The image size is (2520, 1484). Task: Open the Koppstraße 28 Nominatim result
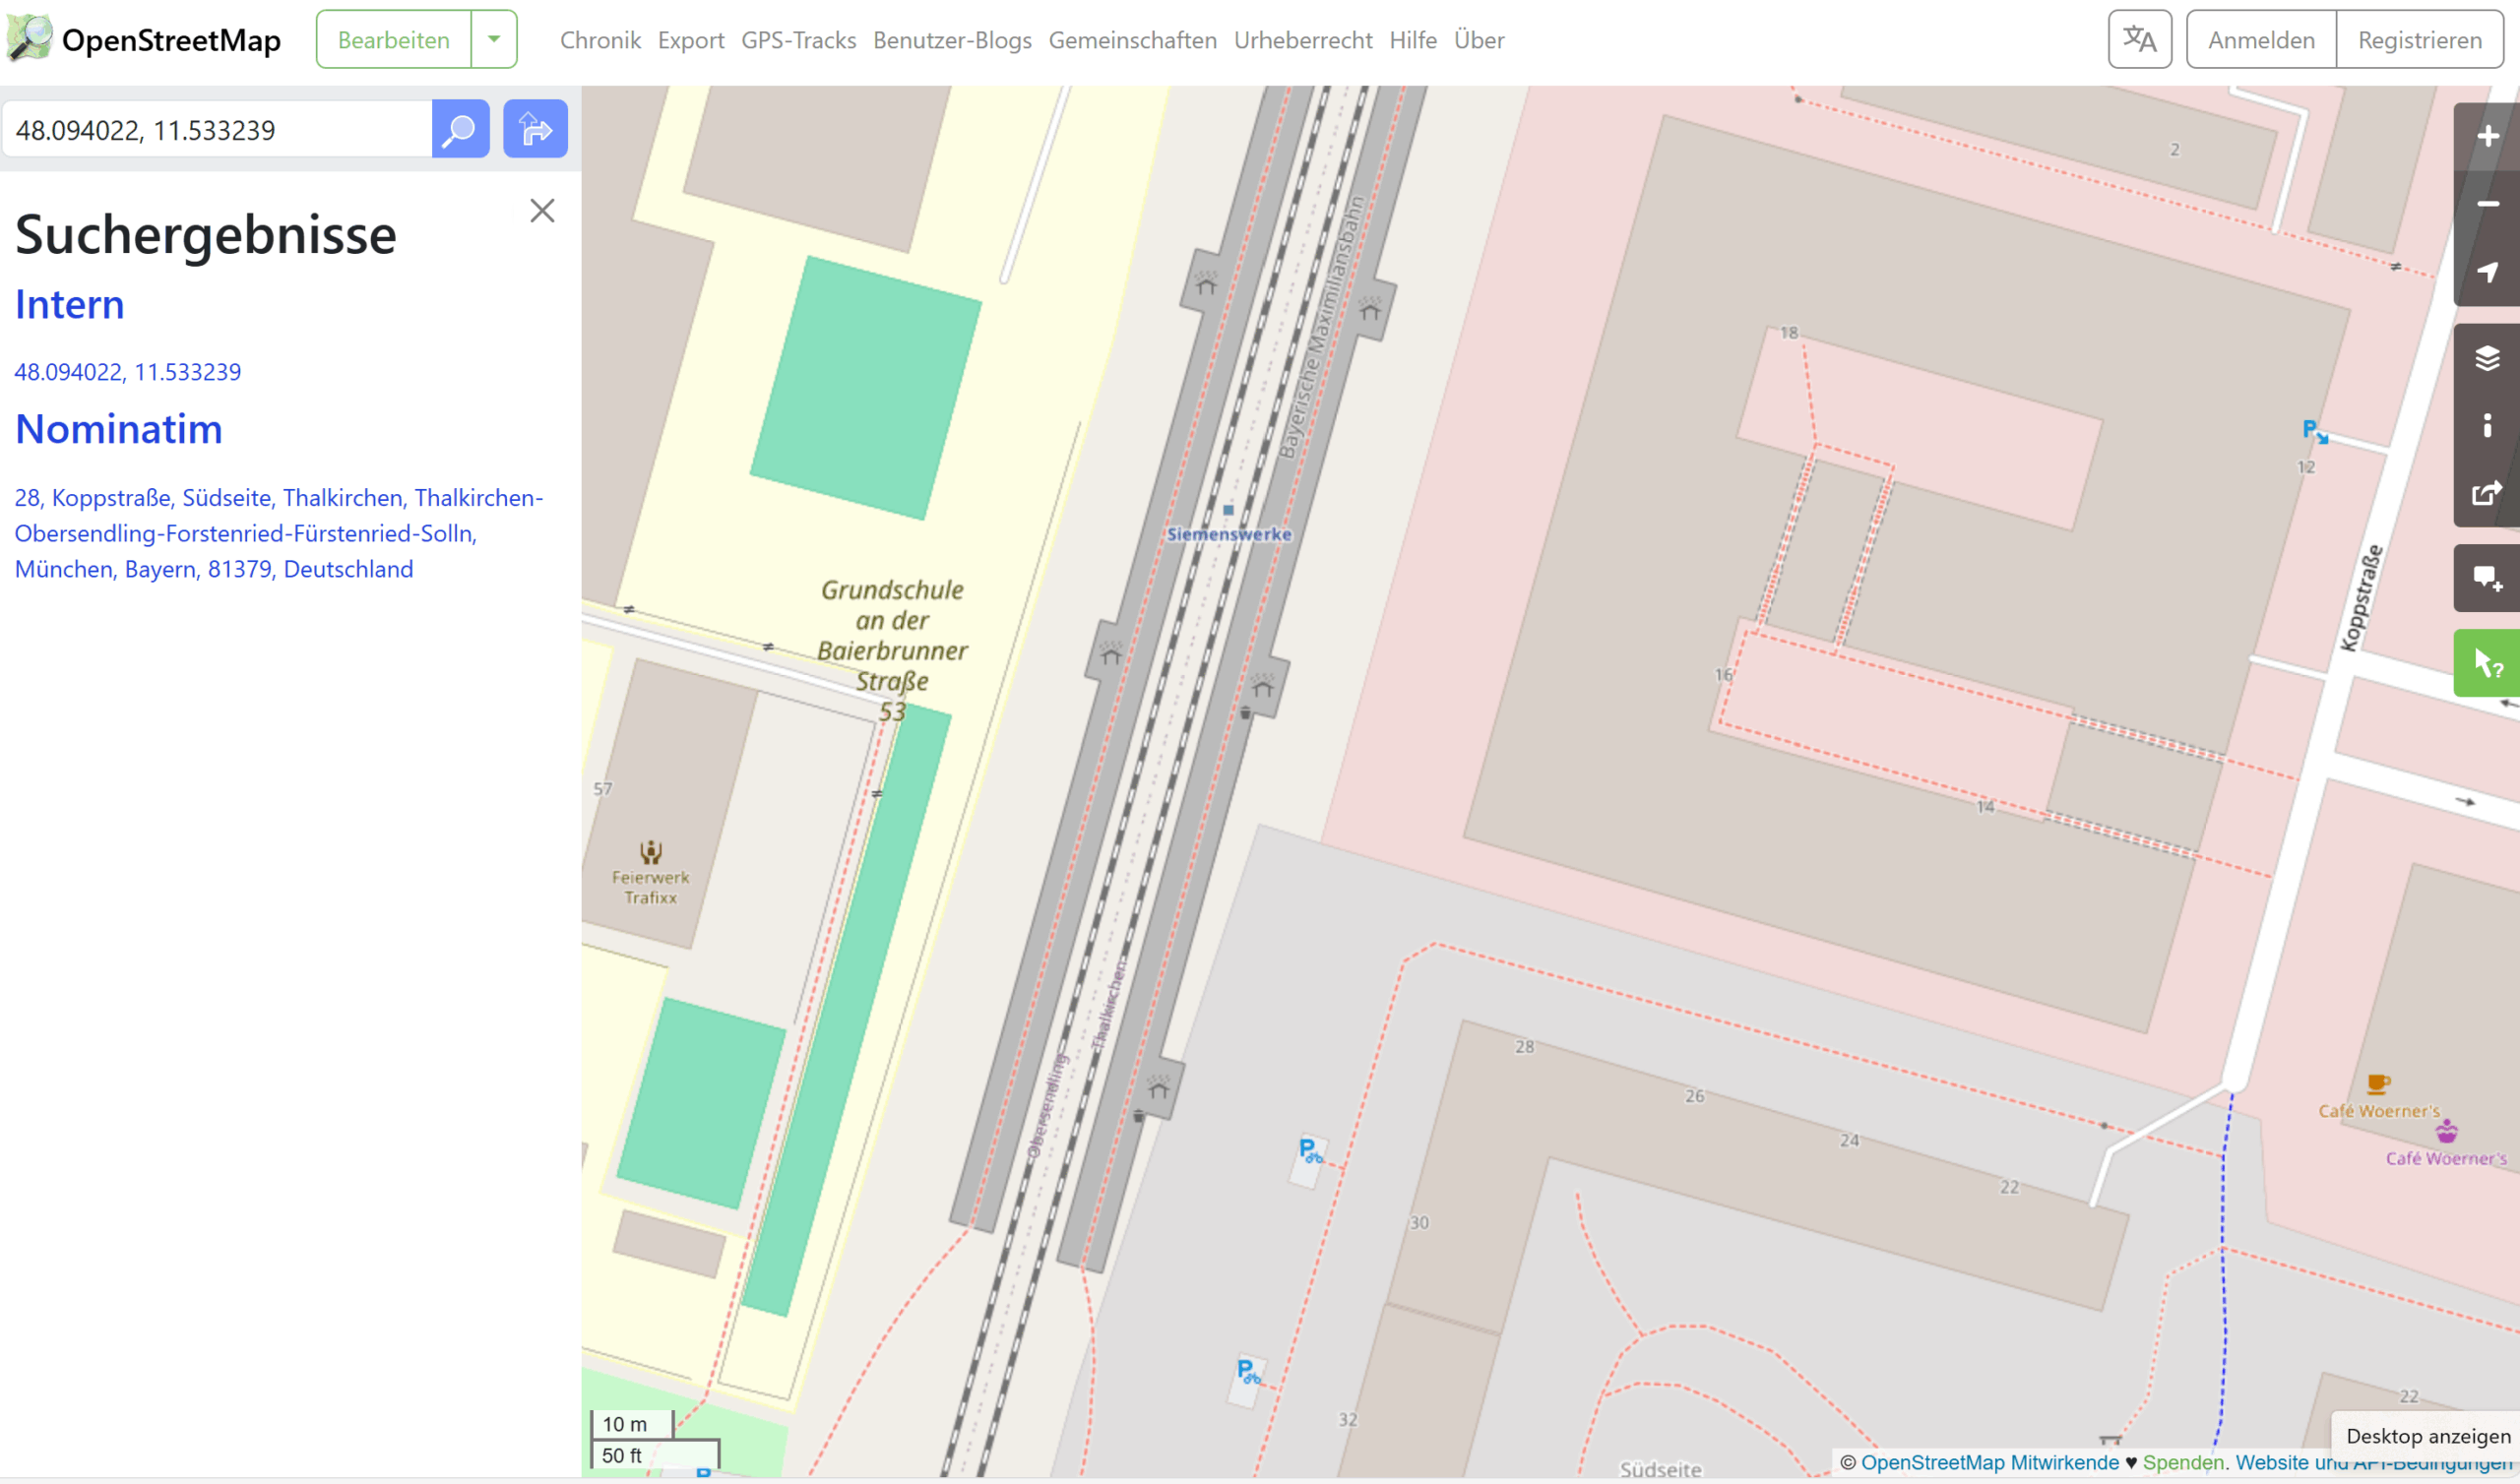(x=278, y=533)
